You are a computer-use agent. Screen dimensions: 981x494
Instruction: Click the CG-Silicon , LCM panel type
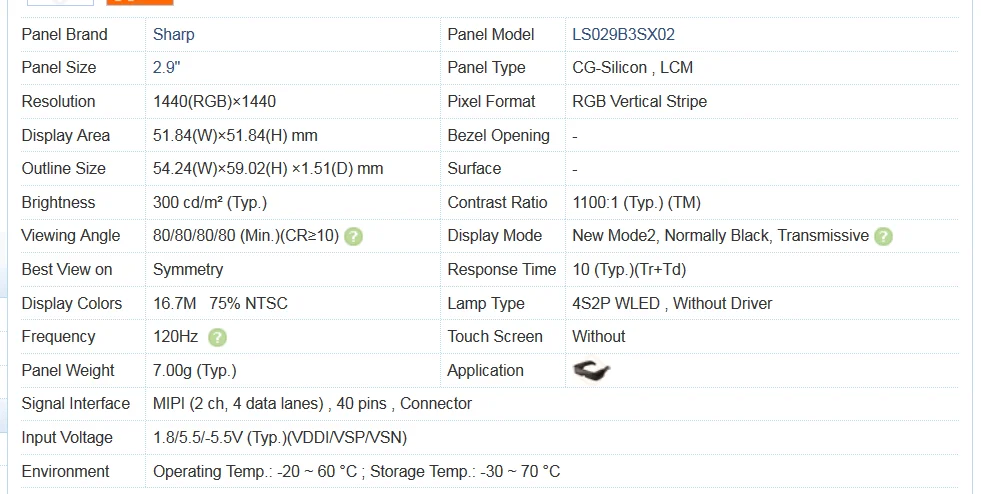(633, 68)
